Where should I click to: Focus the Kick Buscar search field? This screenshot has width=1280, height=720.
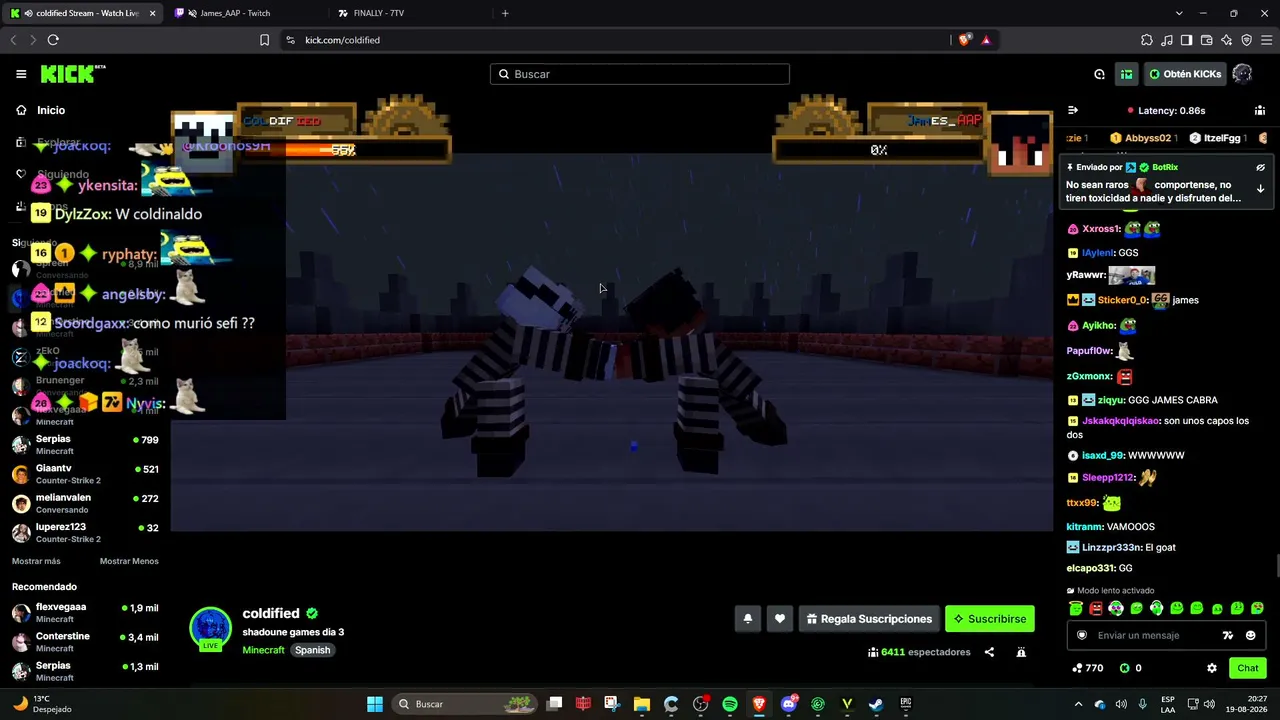(640, 74)
